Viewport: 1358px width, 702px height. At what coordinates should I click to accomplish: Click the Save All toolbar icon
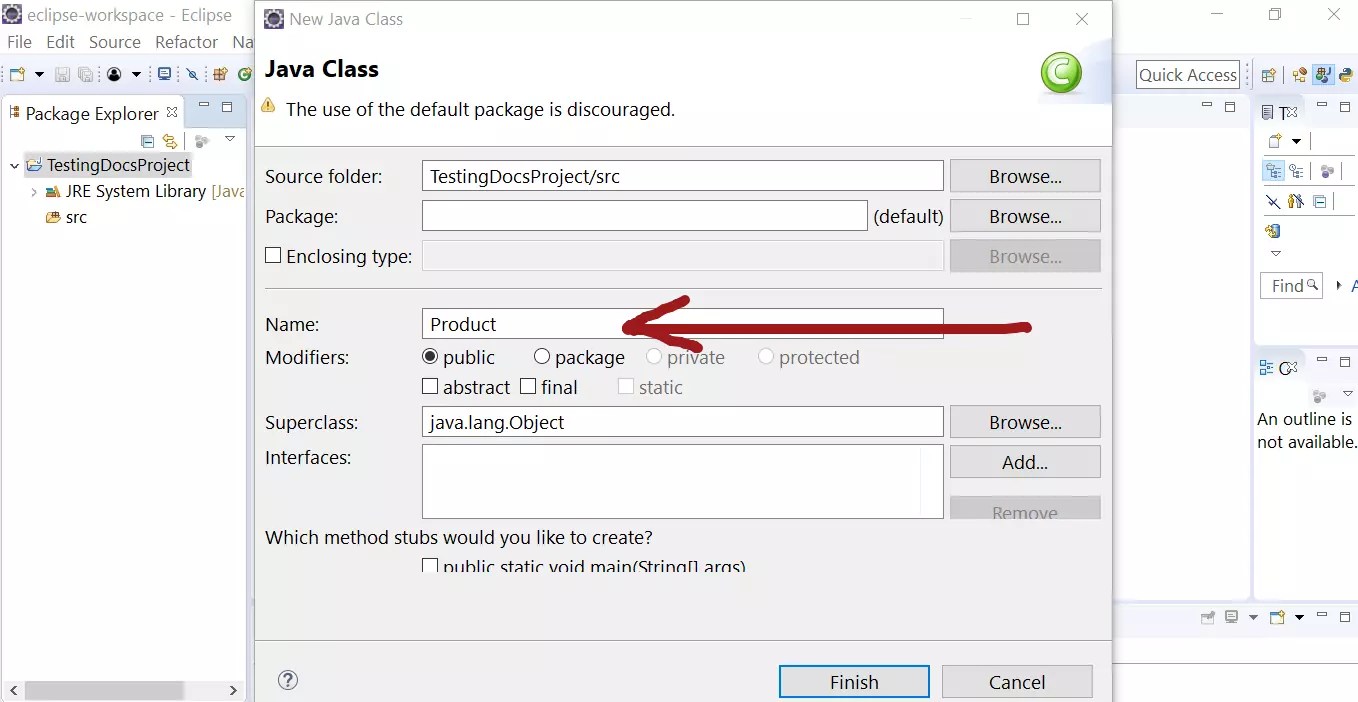pos(85,74)
